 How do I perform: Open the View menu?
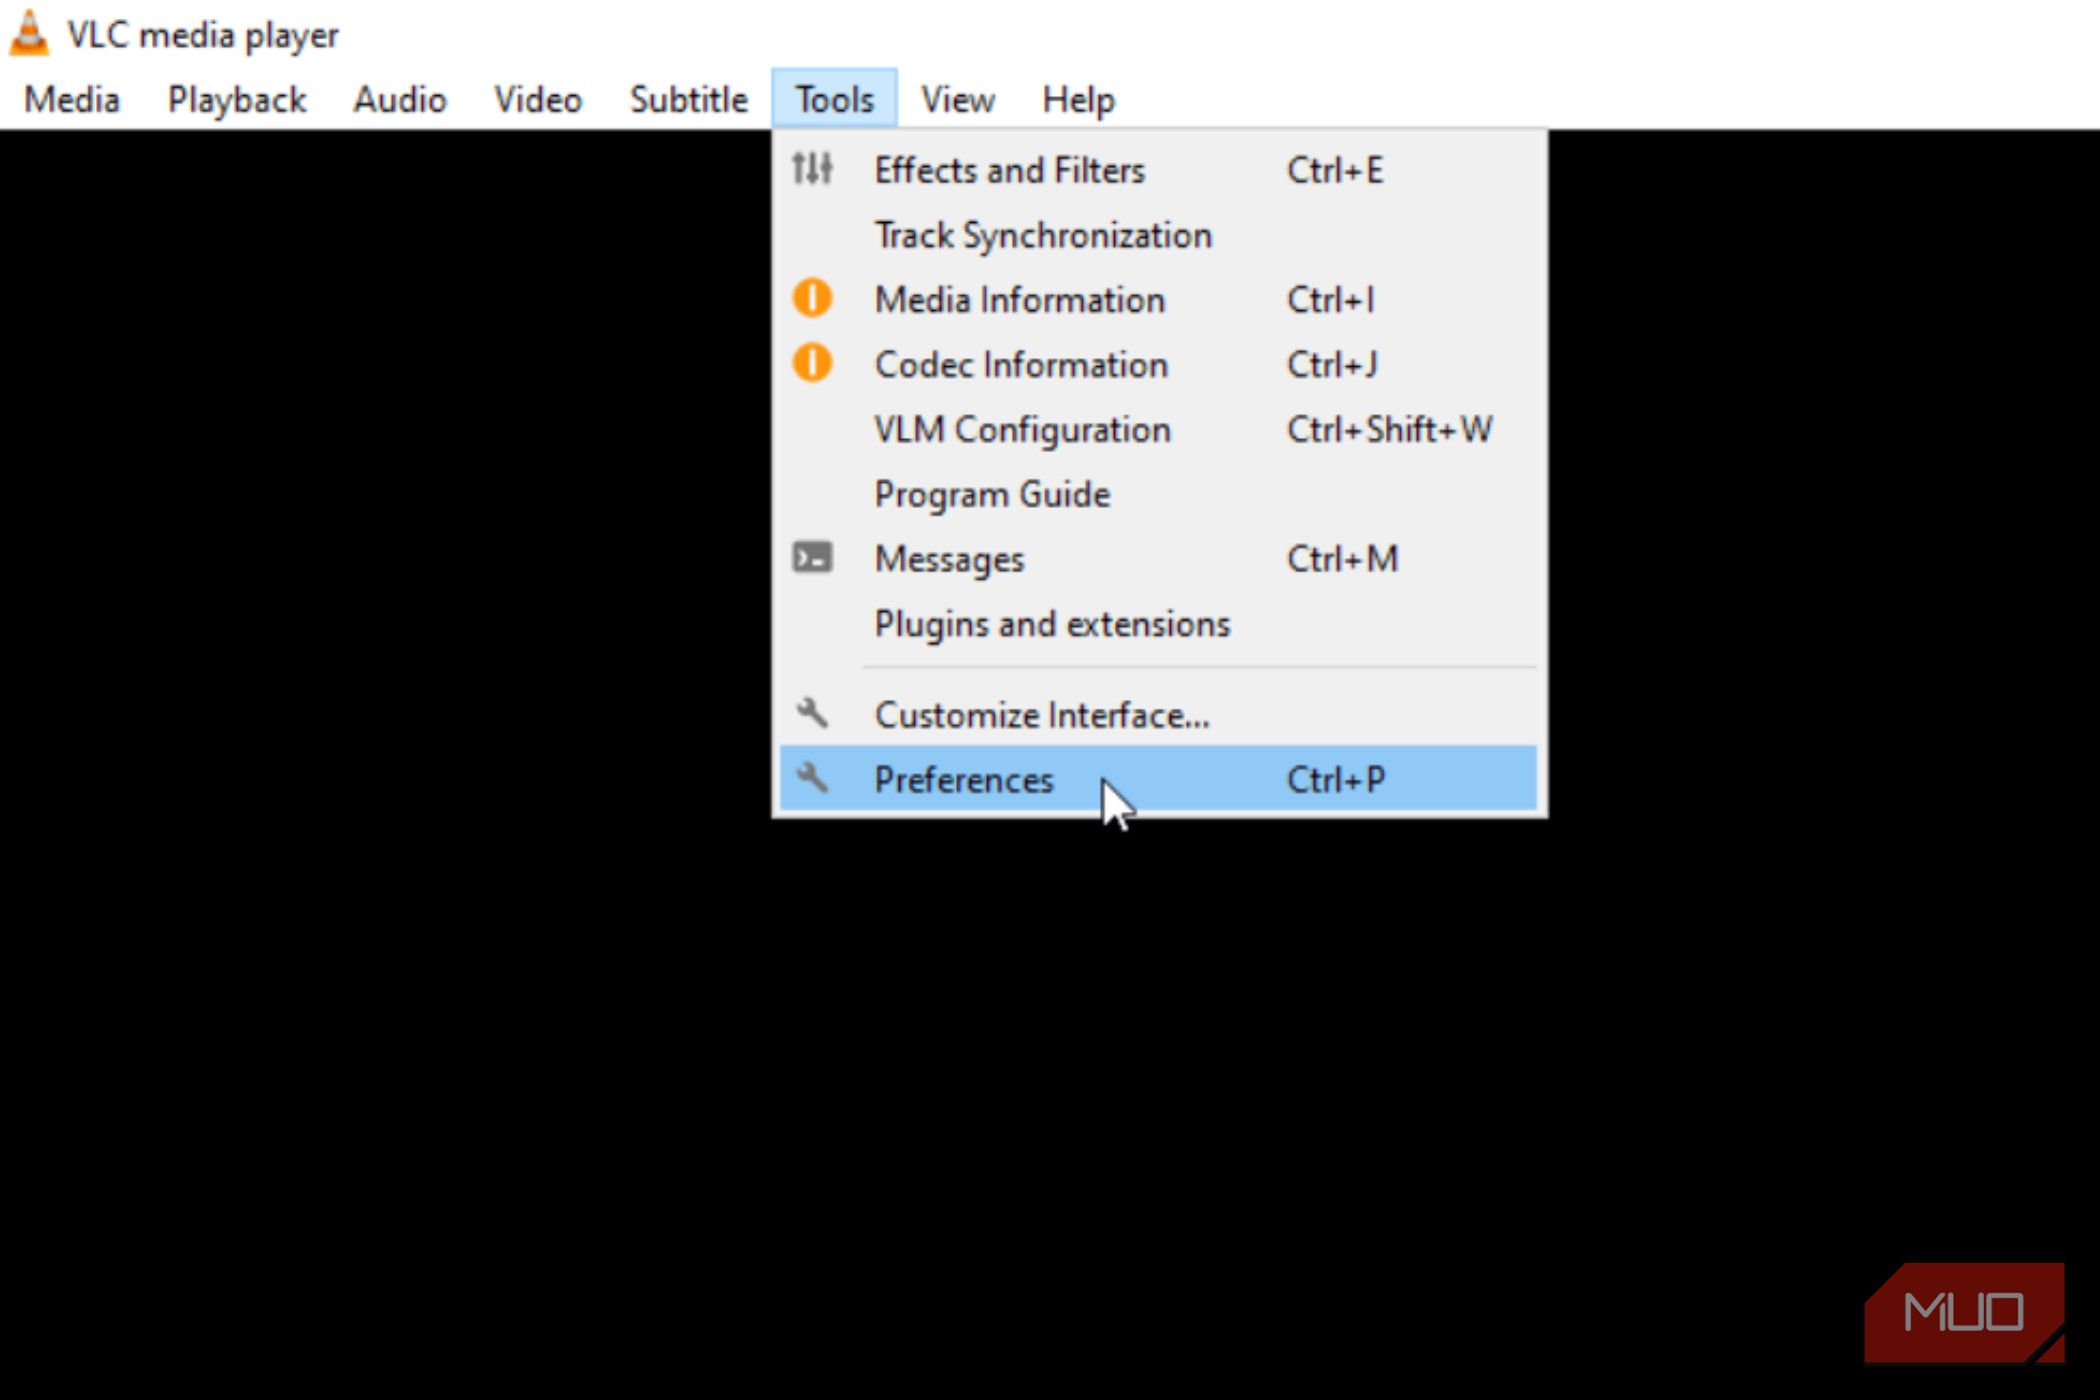pyautogui.click(x=958, y=99)
